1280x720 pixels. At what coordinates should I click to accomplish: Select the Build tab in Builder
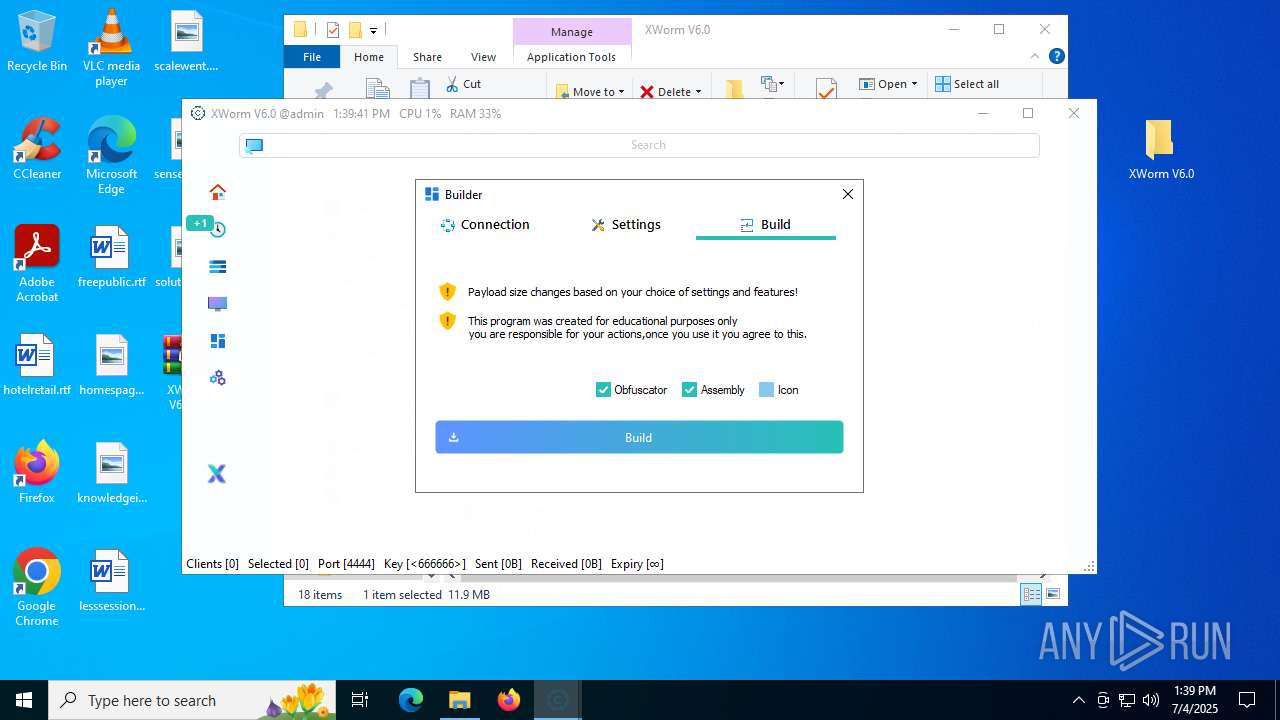tap(765, 225)
